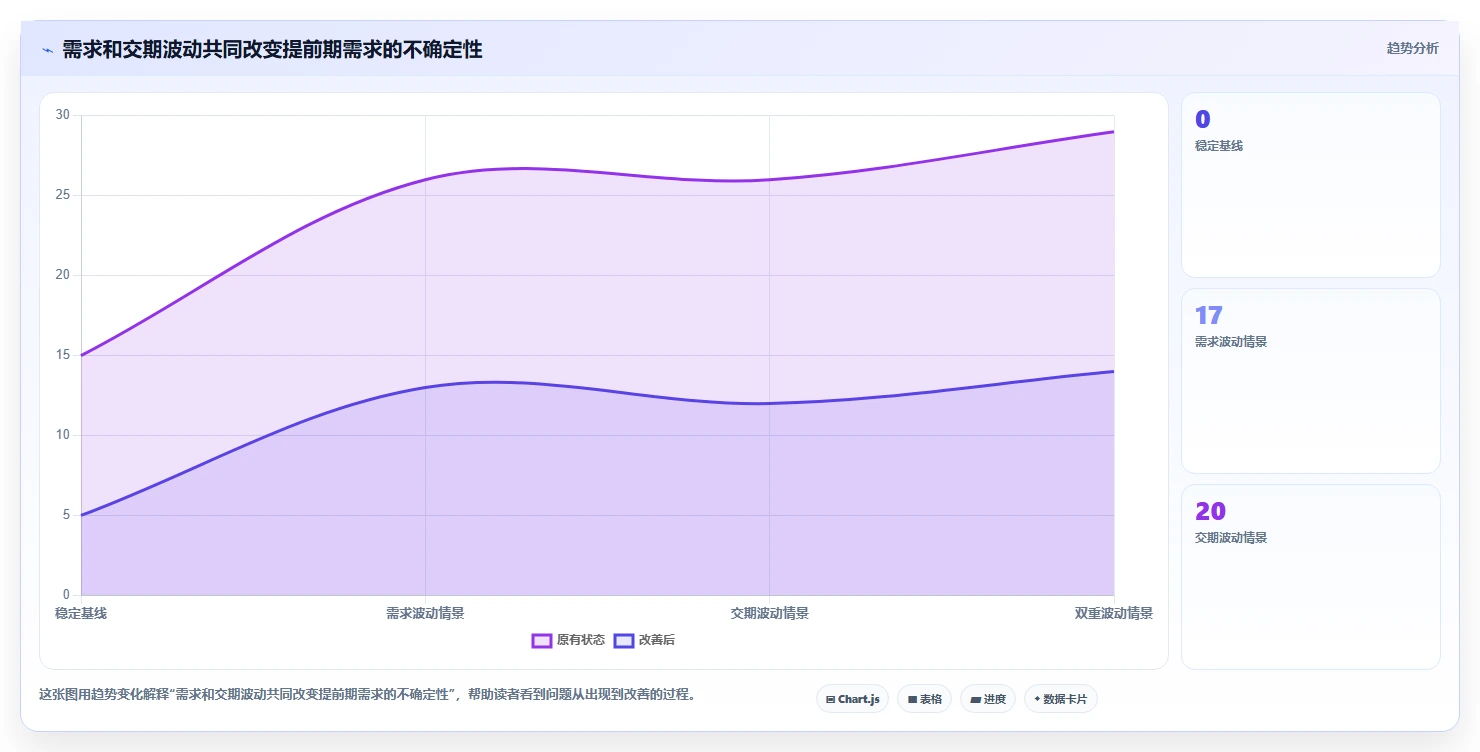Click the progress icon in 进度 tag

point(975,700)
